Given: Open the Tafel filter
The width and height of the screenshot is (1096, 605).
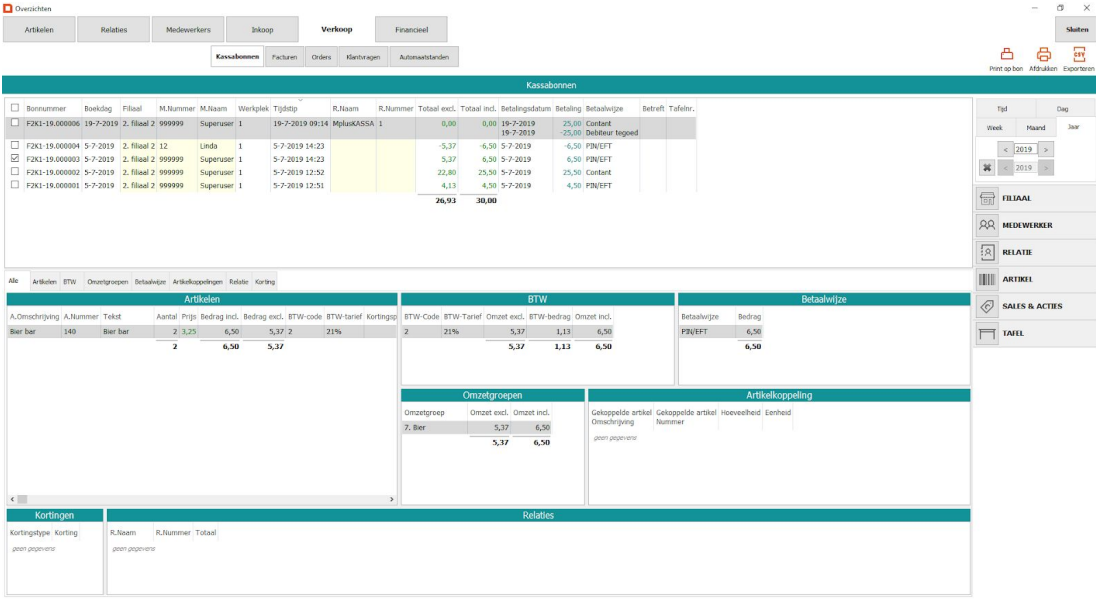Looking at the screenshot, I should (x=1034, y=333).
